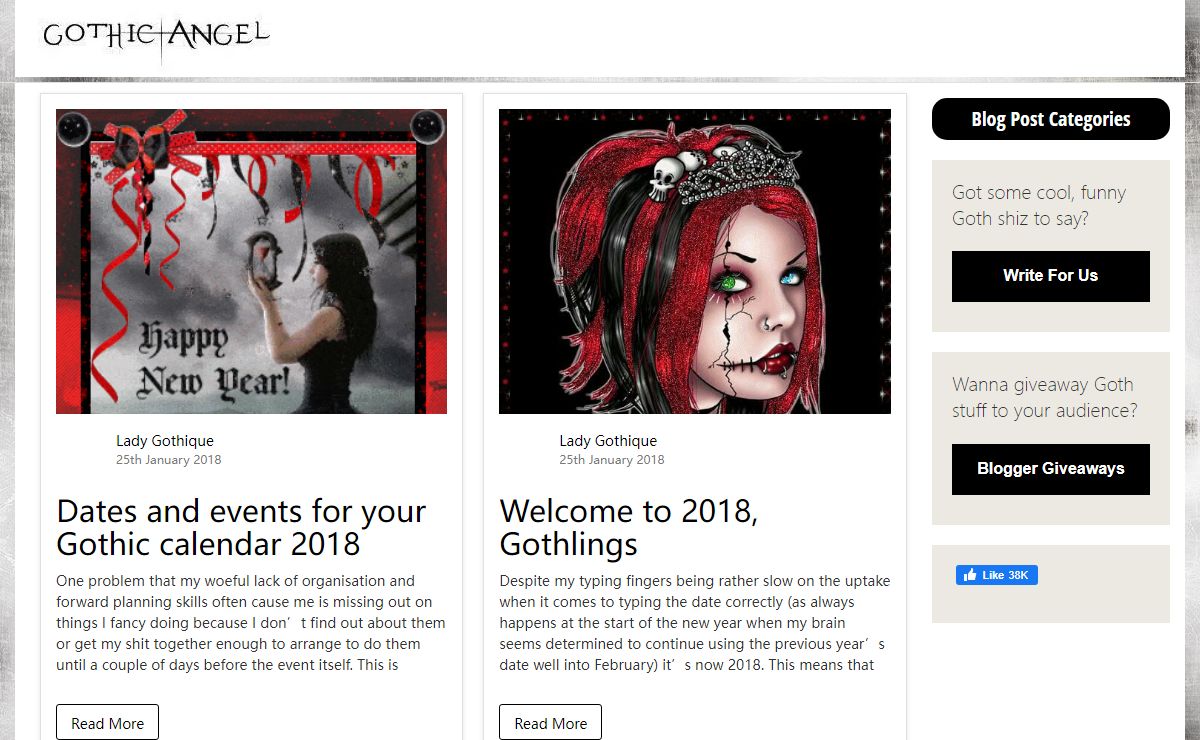
Task: Open the red-haired goth girl post image
Action: coord(695,261)
